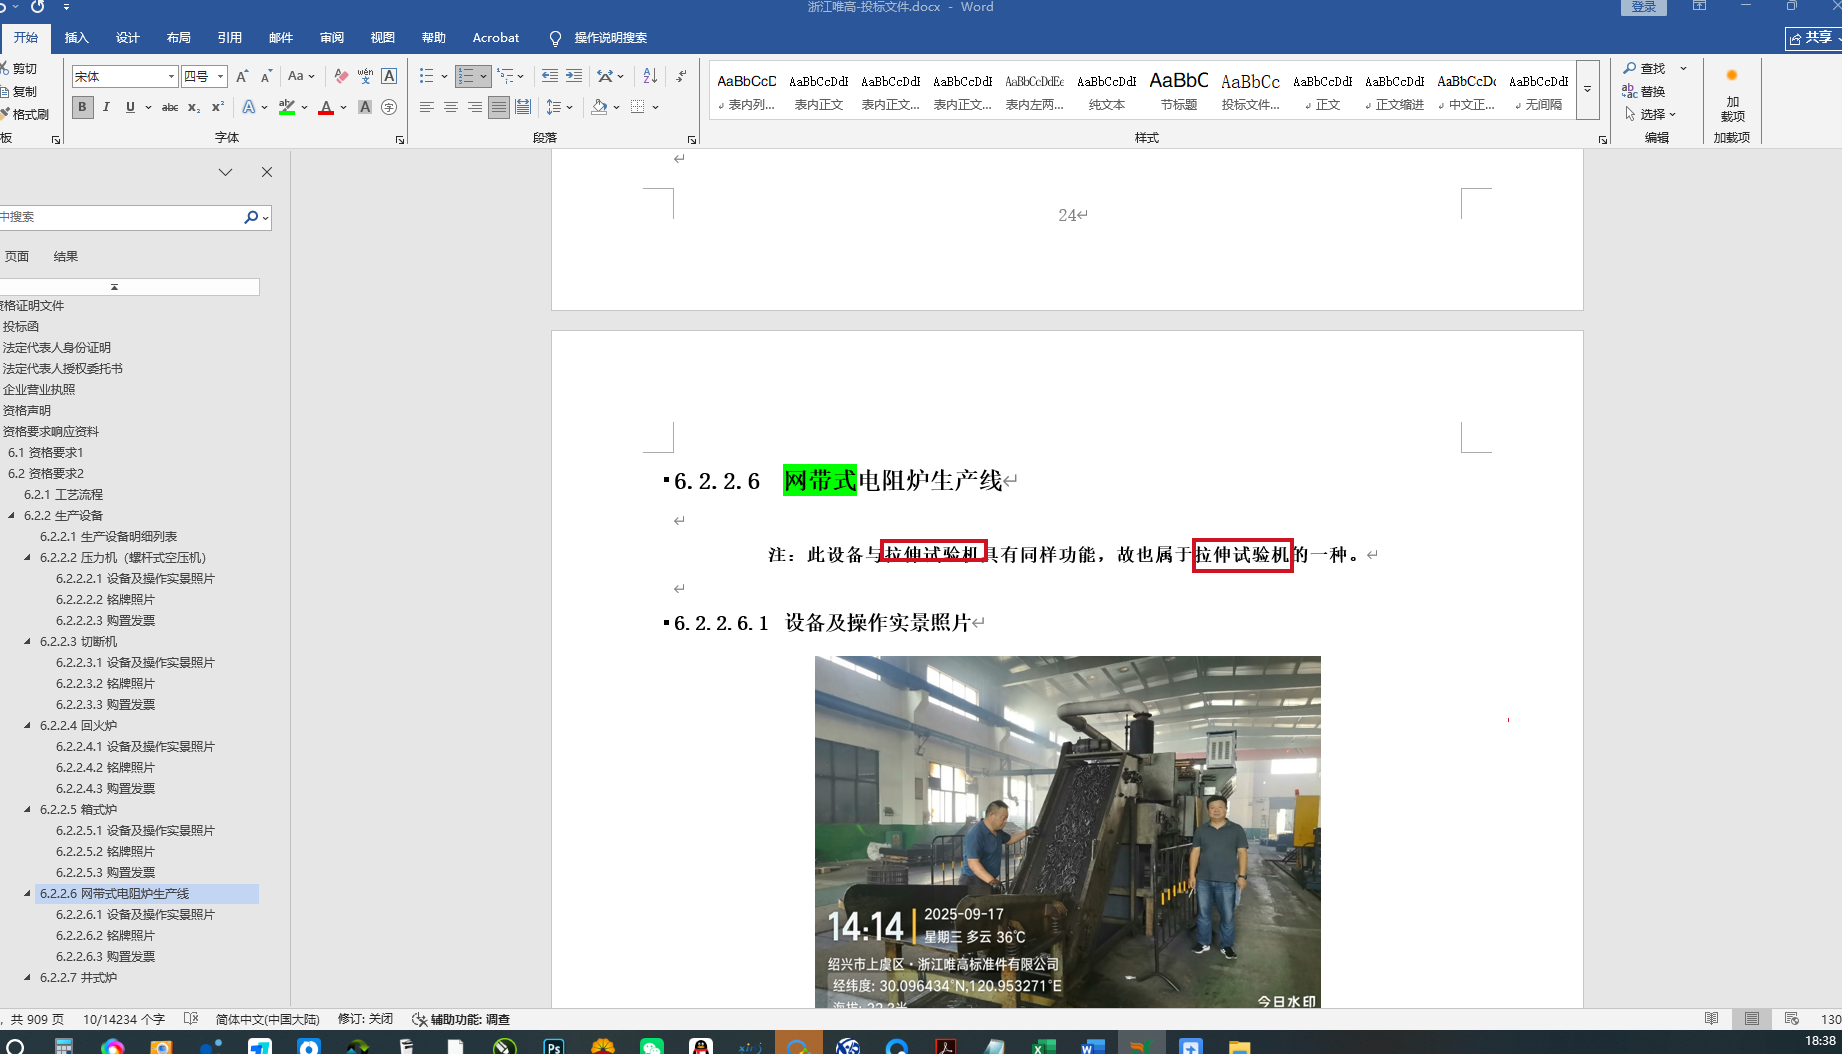Decrease font size with shrink font icon
This screenshot has height=1054, width=1842.
pyautogui.click(x=266, y=76)
